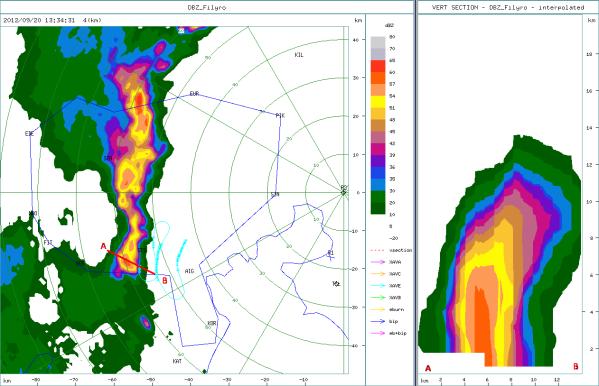Click the red cross-section line A to B
Viewport: 599px width, 386px height.
tap(131, 262)
